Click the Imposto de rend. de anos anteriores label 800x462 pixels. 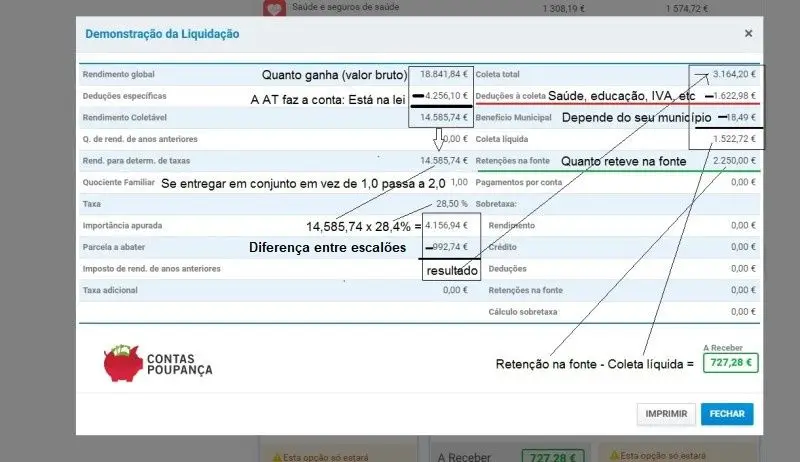pos(152,269)
